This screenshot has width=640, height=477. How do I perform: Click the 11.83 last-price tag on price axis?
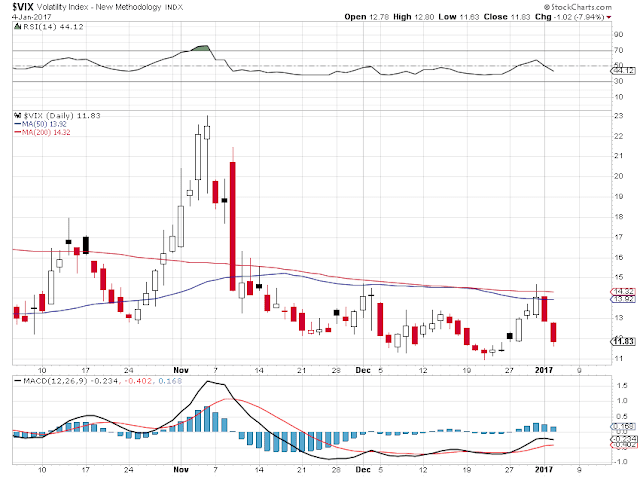[x=623, y=341]
